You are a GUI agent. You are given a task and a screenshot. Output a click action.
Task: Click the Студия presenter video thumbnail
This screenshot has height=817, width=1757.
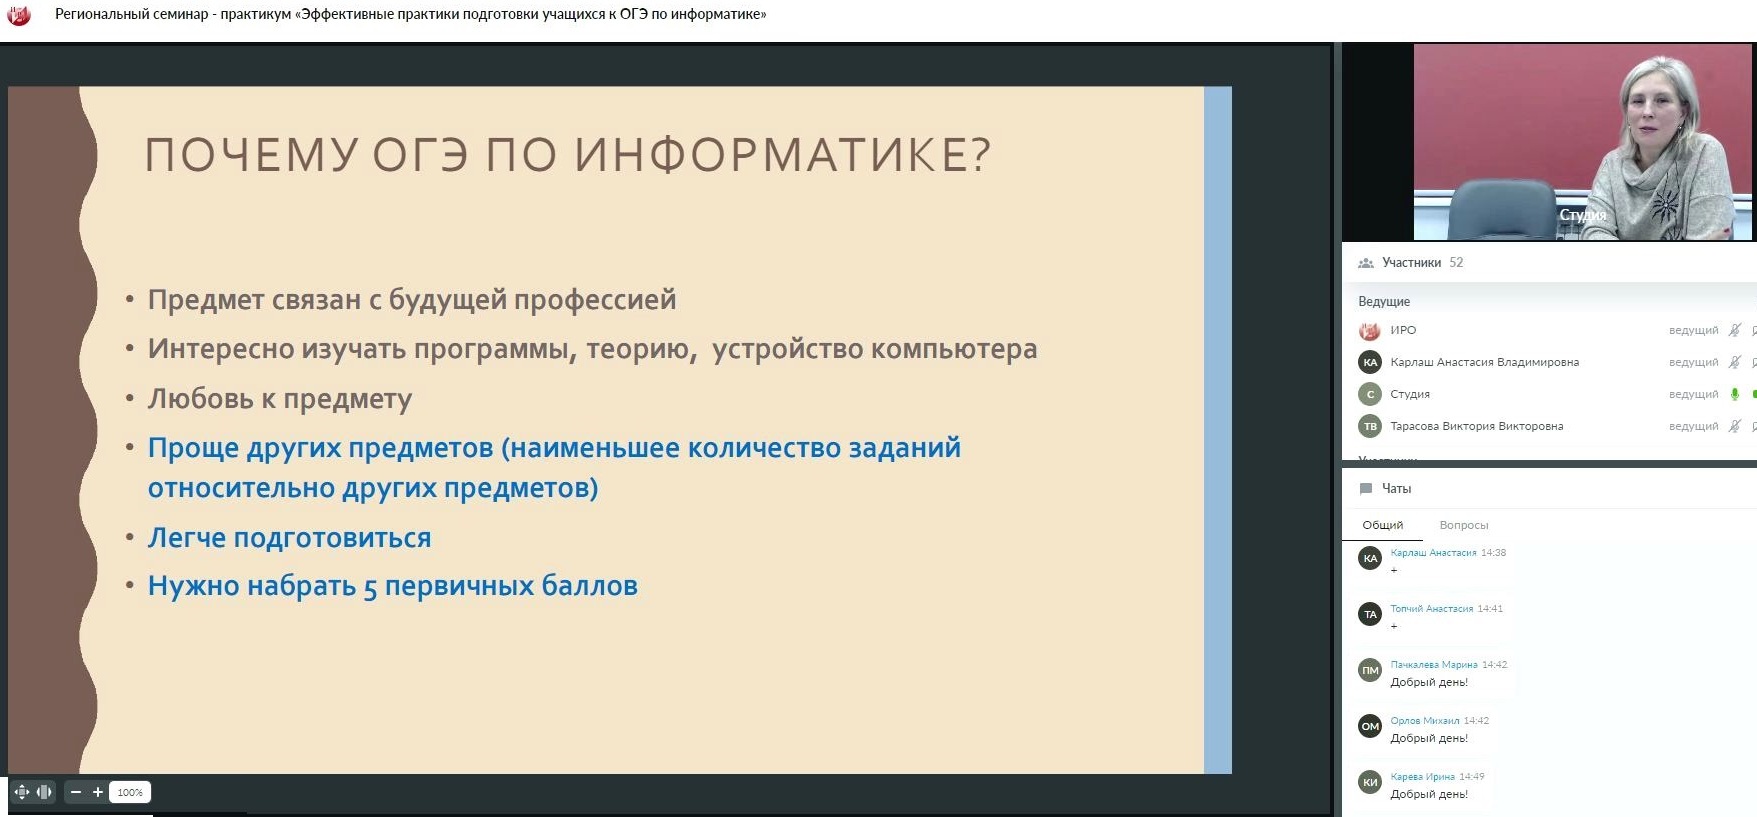pyautogui.click(x=1582, y=141)
